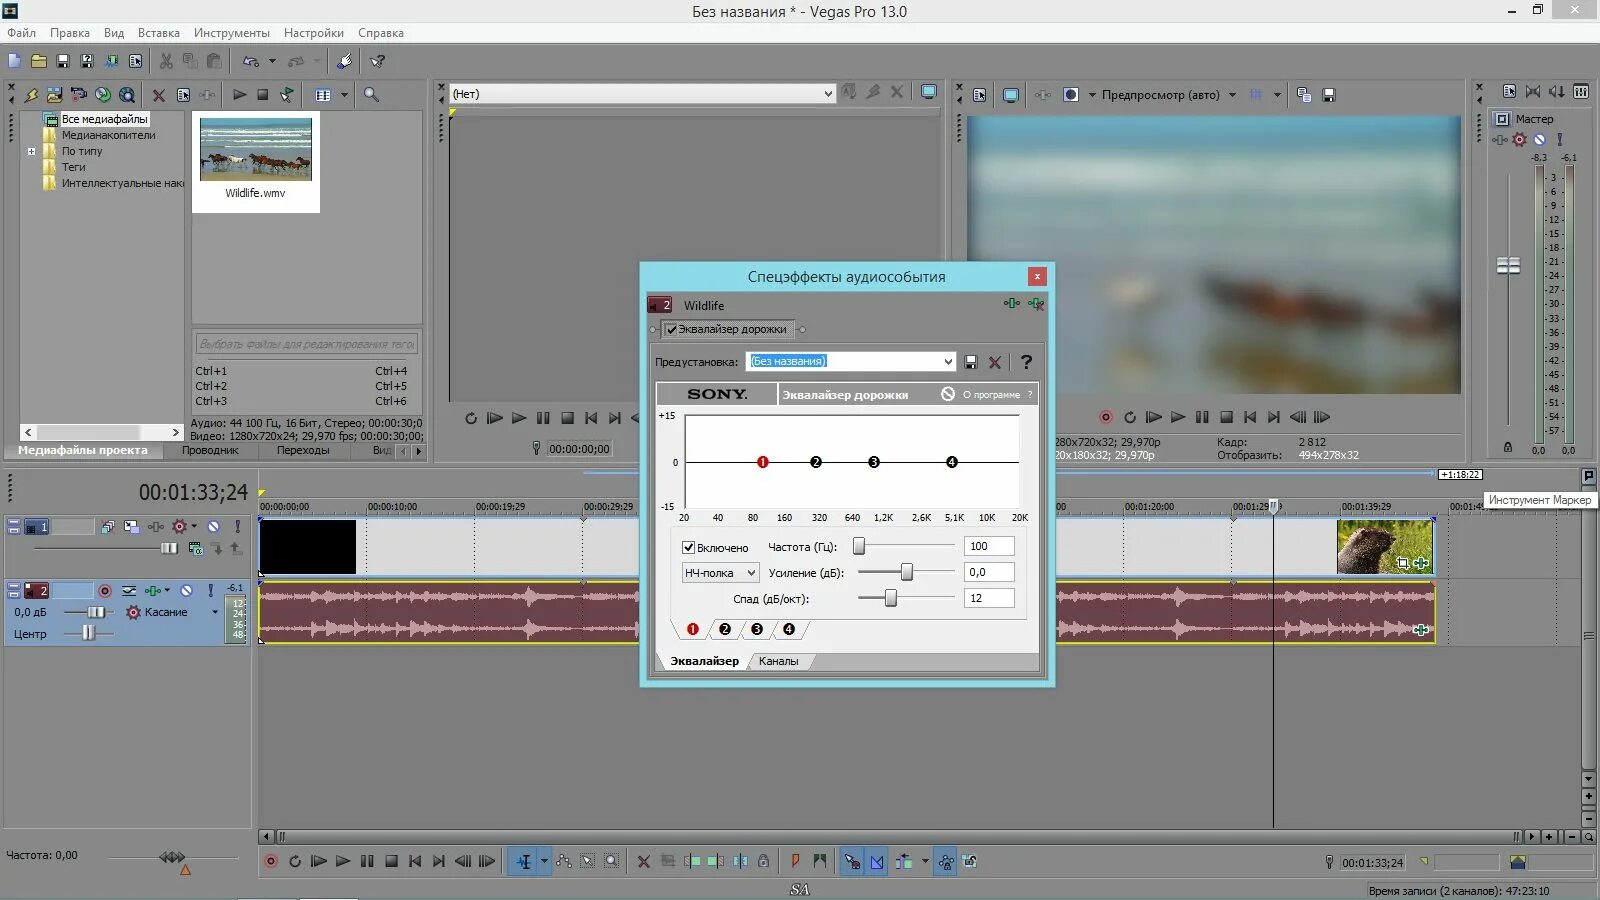Uncheck the Включено band checkbox
The image size is (1600, 900).
point(688,547)
